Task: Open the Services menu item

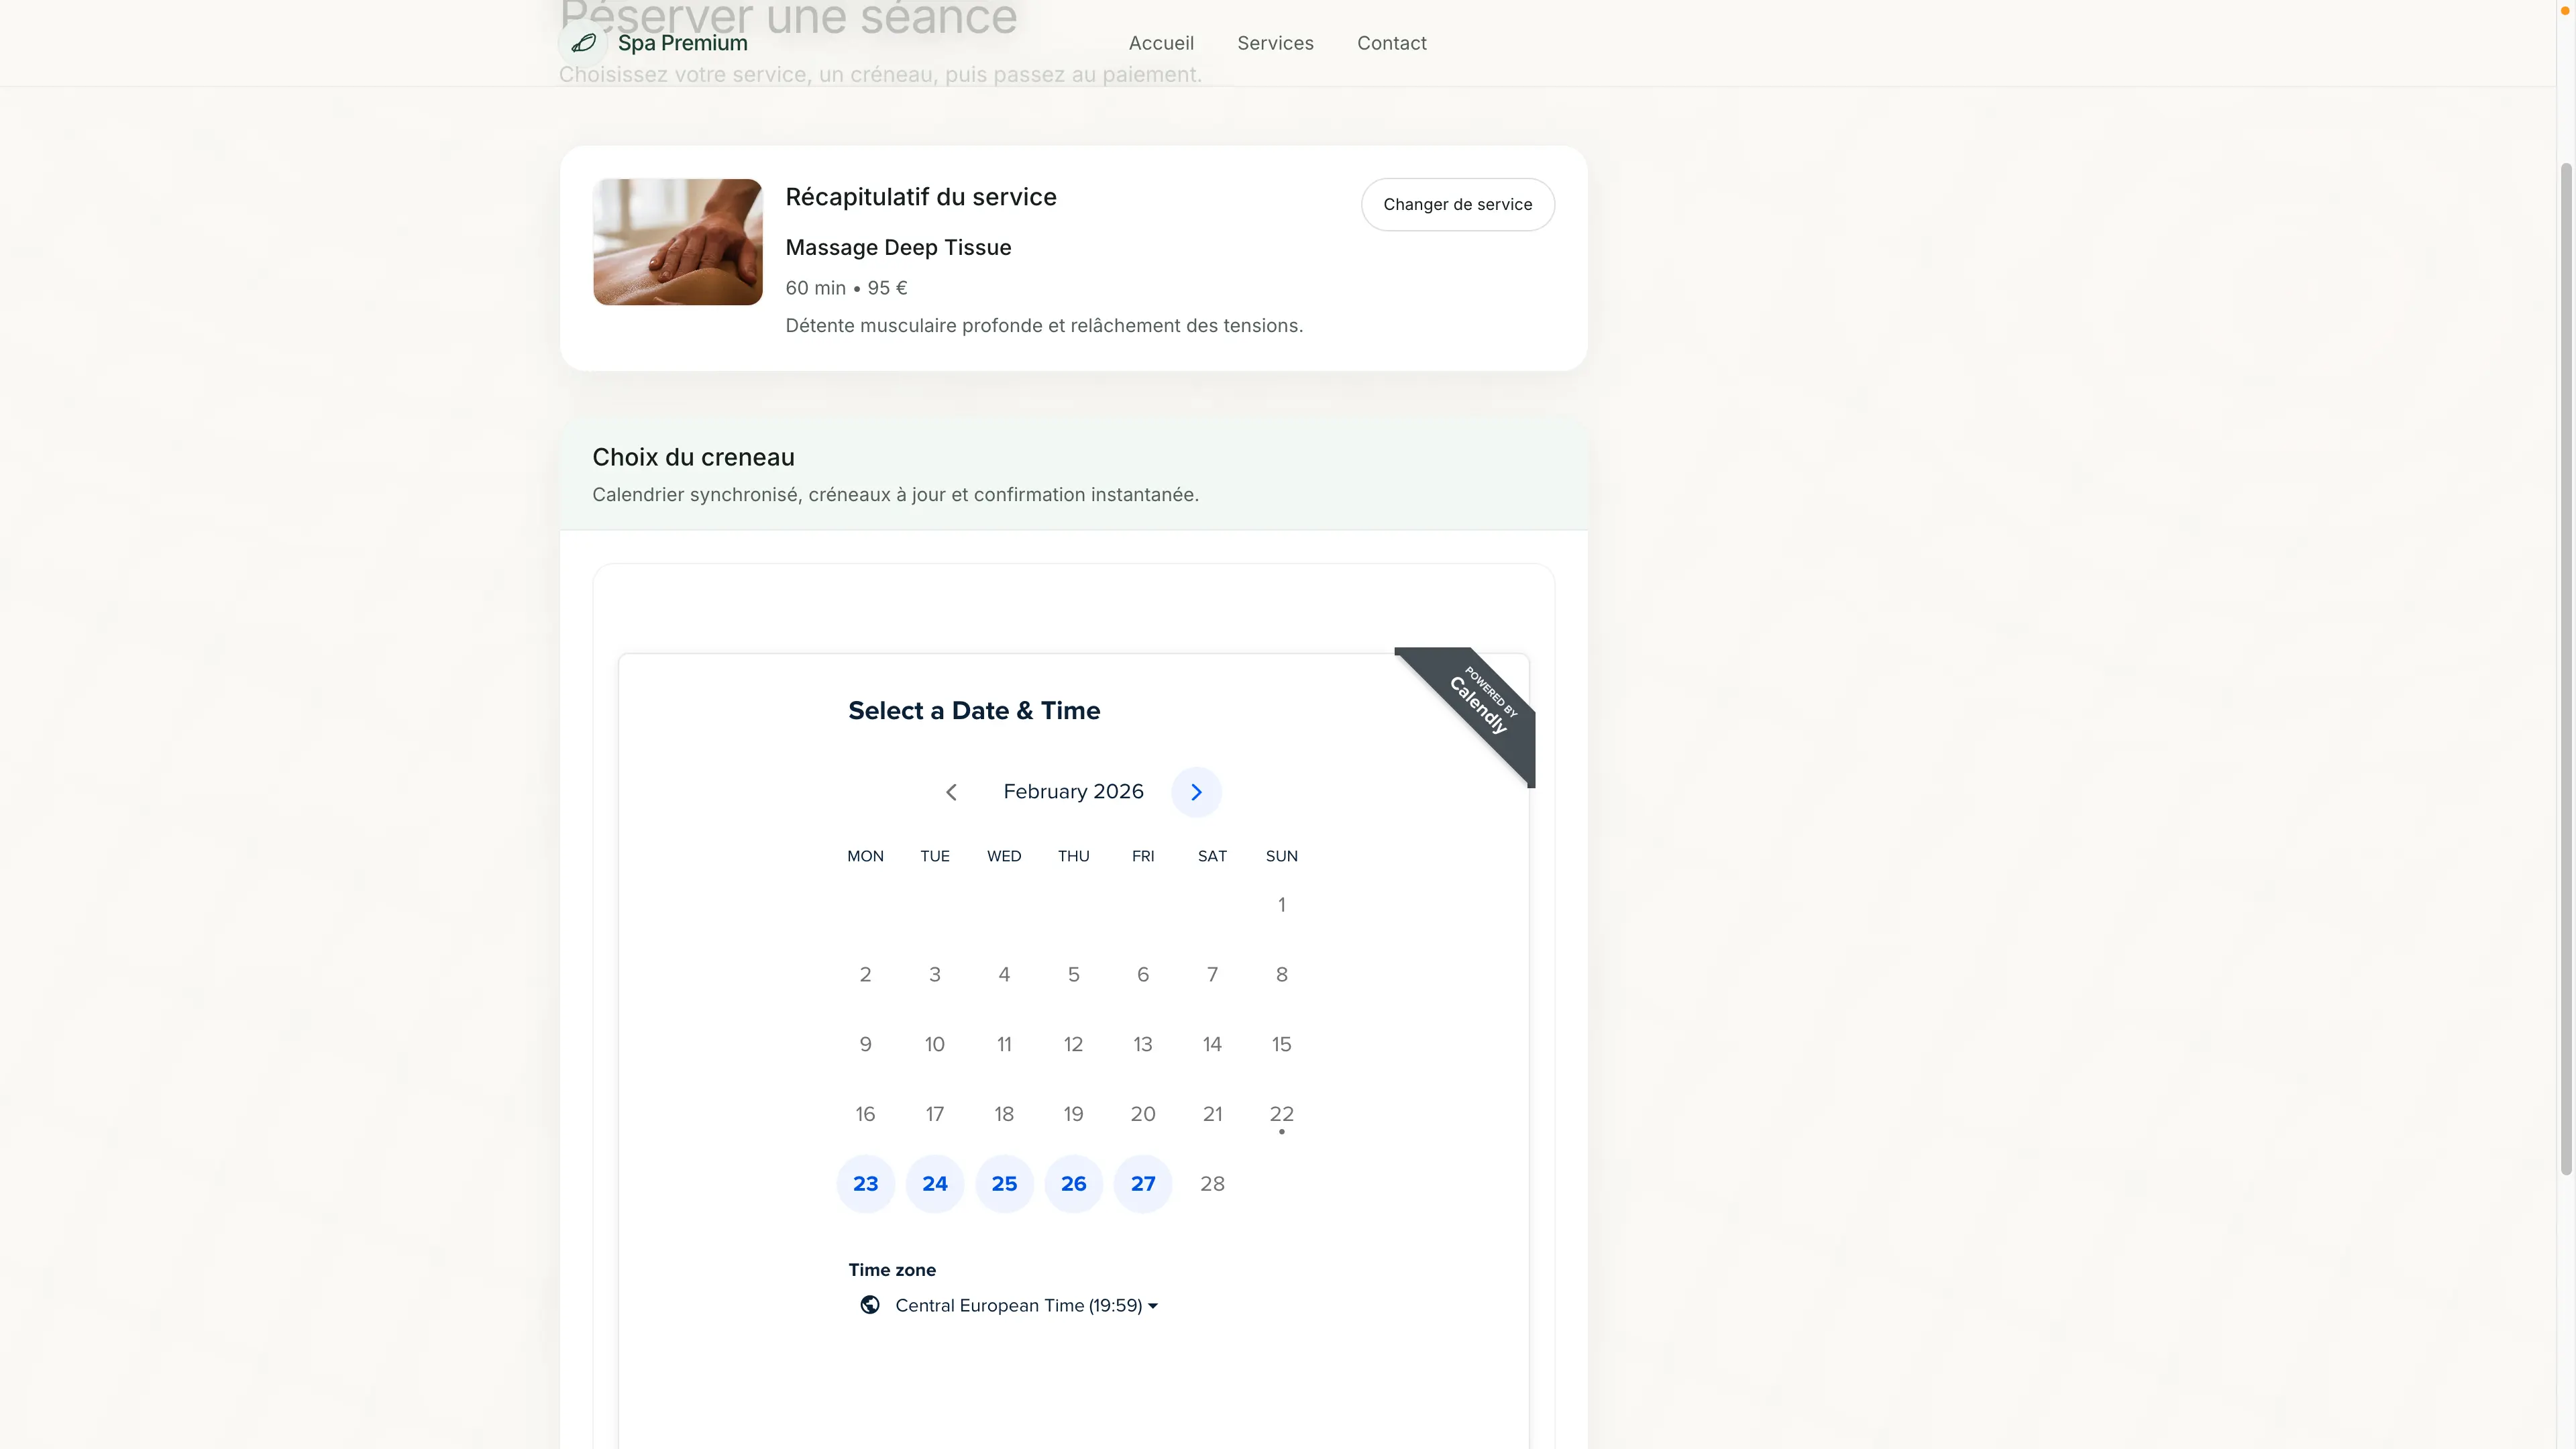Action: point(1275,43)
